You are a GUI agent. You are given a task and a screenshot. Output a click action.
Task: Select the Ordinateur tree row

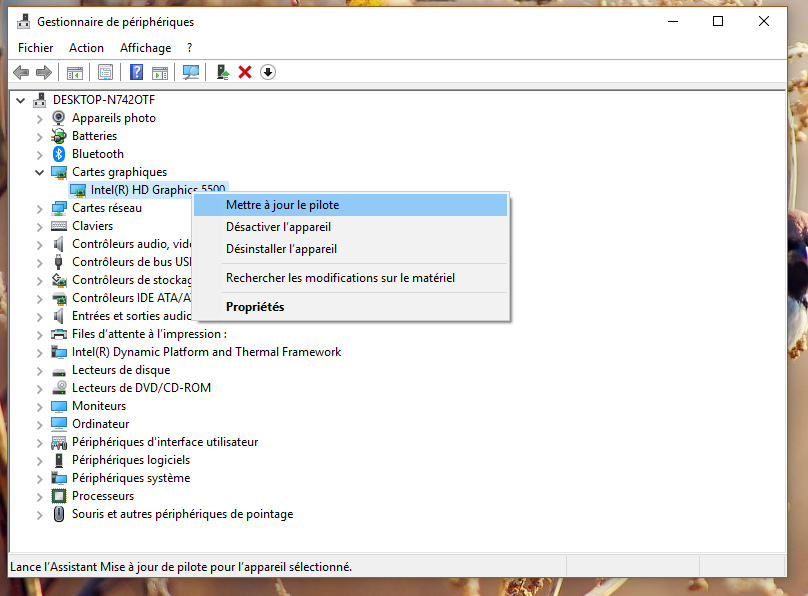[100, 424]
